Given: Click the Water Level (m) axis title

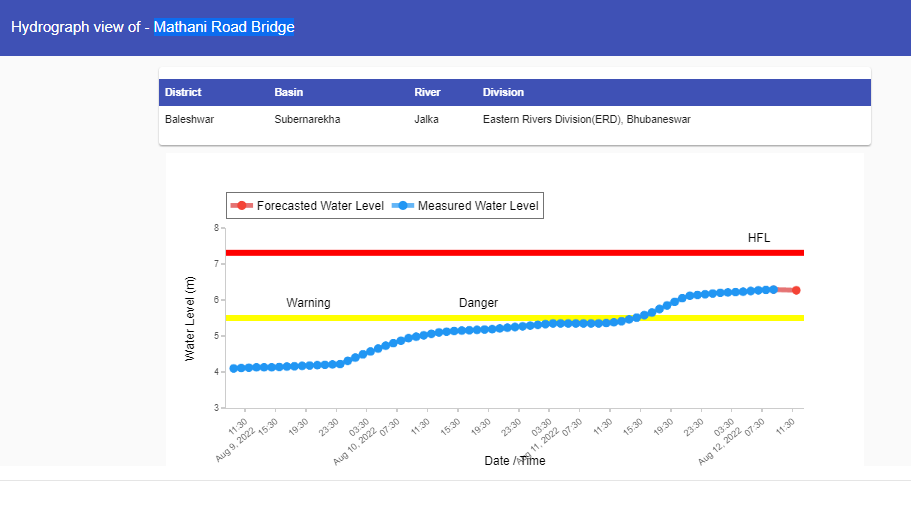Looking at the screenshot, I should [189, 319].
